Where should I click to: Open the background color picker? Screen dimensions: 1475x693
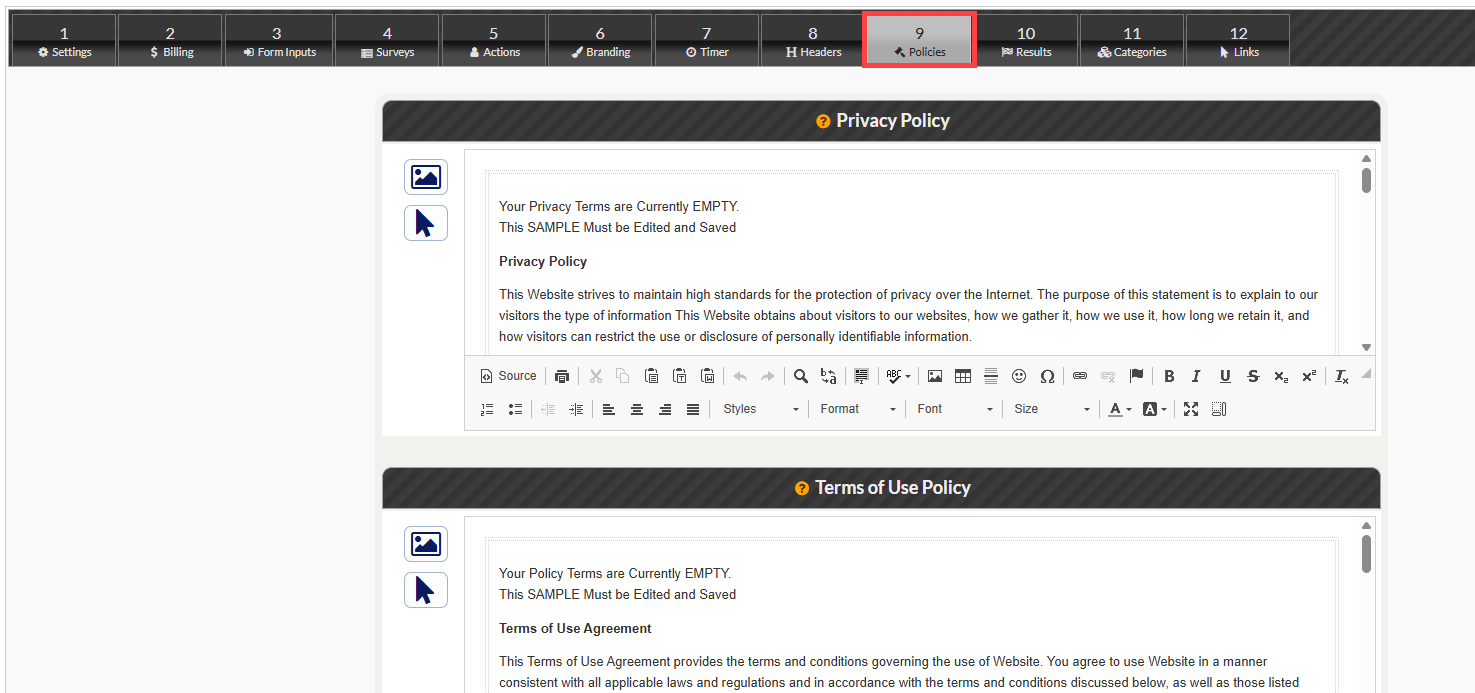pyautogui.click(x=1154, y=409)
